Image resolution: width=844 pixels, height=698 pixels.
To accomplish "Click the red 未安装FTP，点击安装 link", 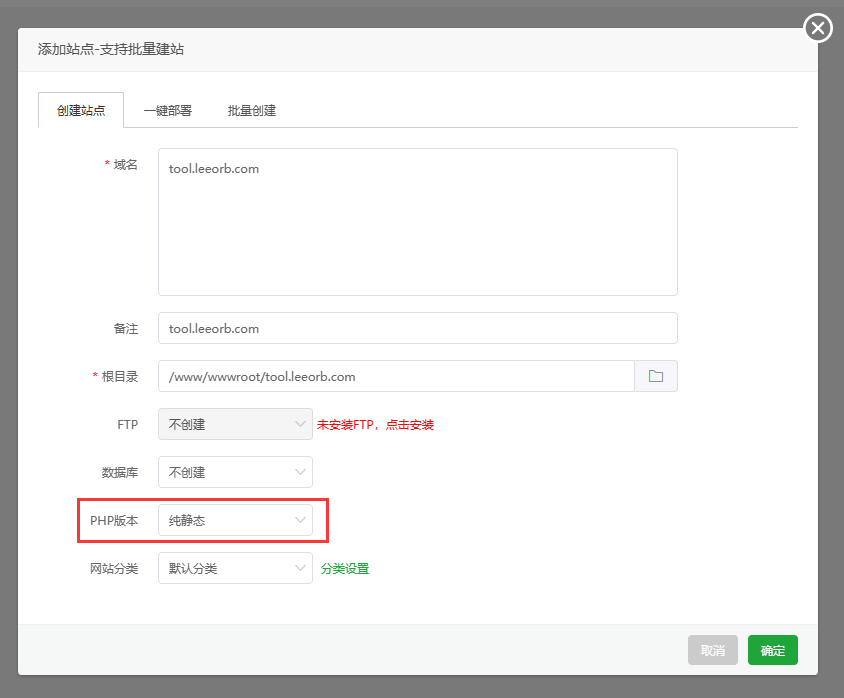I will (x=375, y=425).
